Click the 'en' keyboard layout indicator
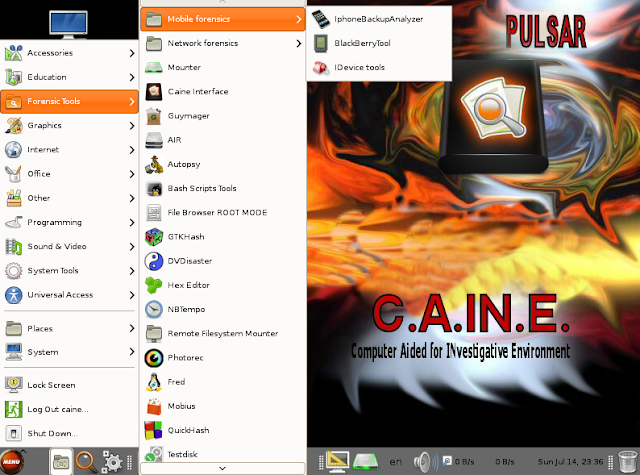This screenshot has width=640, height=475. click(x=395, y=462)
